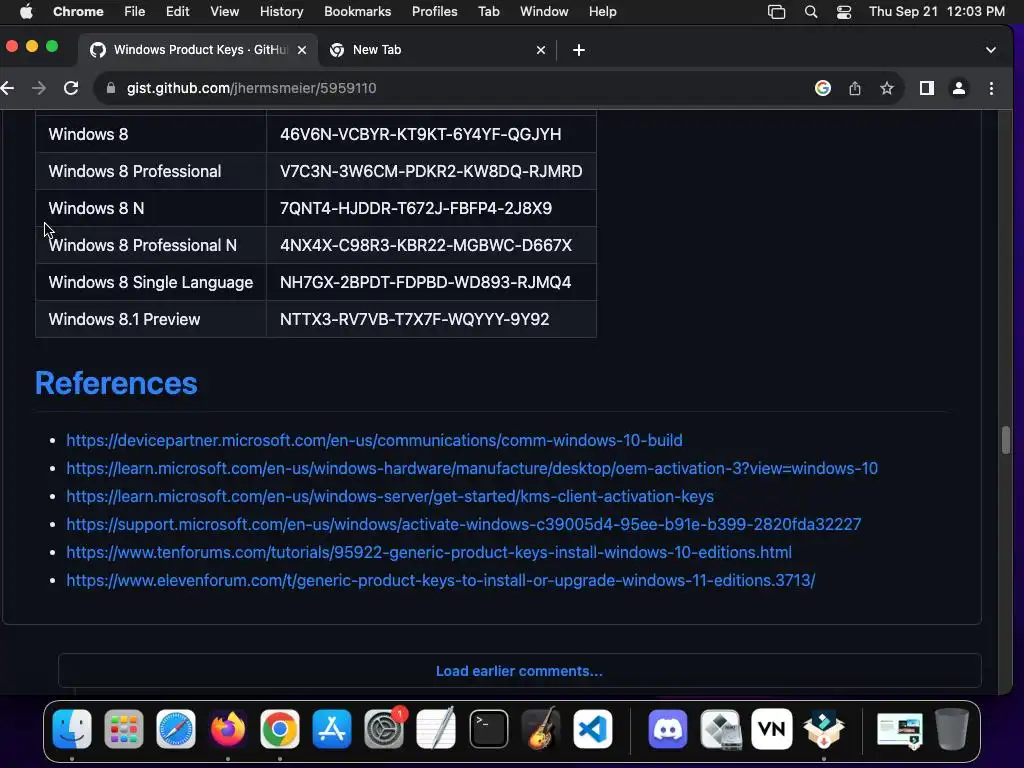The width and height of the screenshot is (1024, 768).
Task: Open Terminal from the dock
Action: tap(488, 729)
